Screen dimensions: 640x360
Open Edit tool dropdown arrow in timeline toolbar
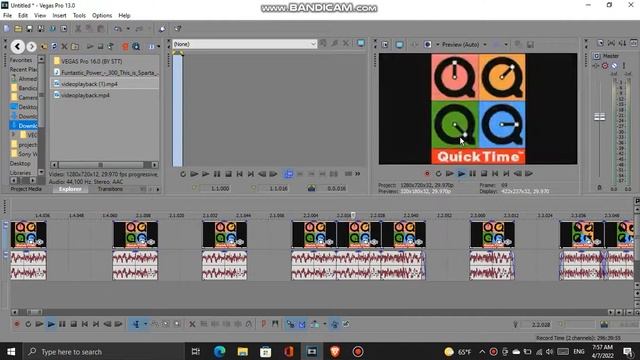pyautogui.click(x=145, y=324)
